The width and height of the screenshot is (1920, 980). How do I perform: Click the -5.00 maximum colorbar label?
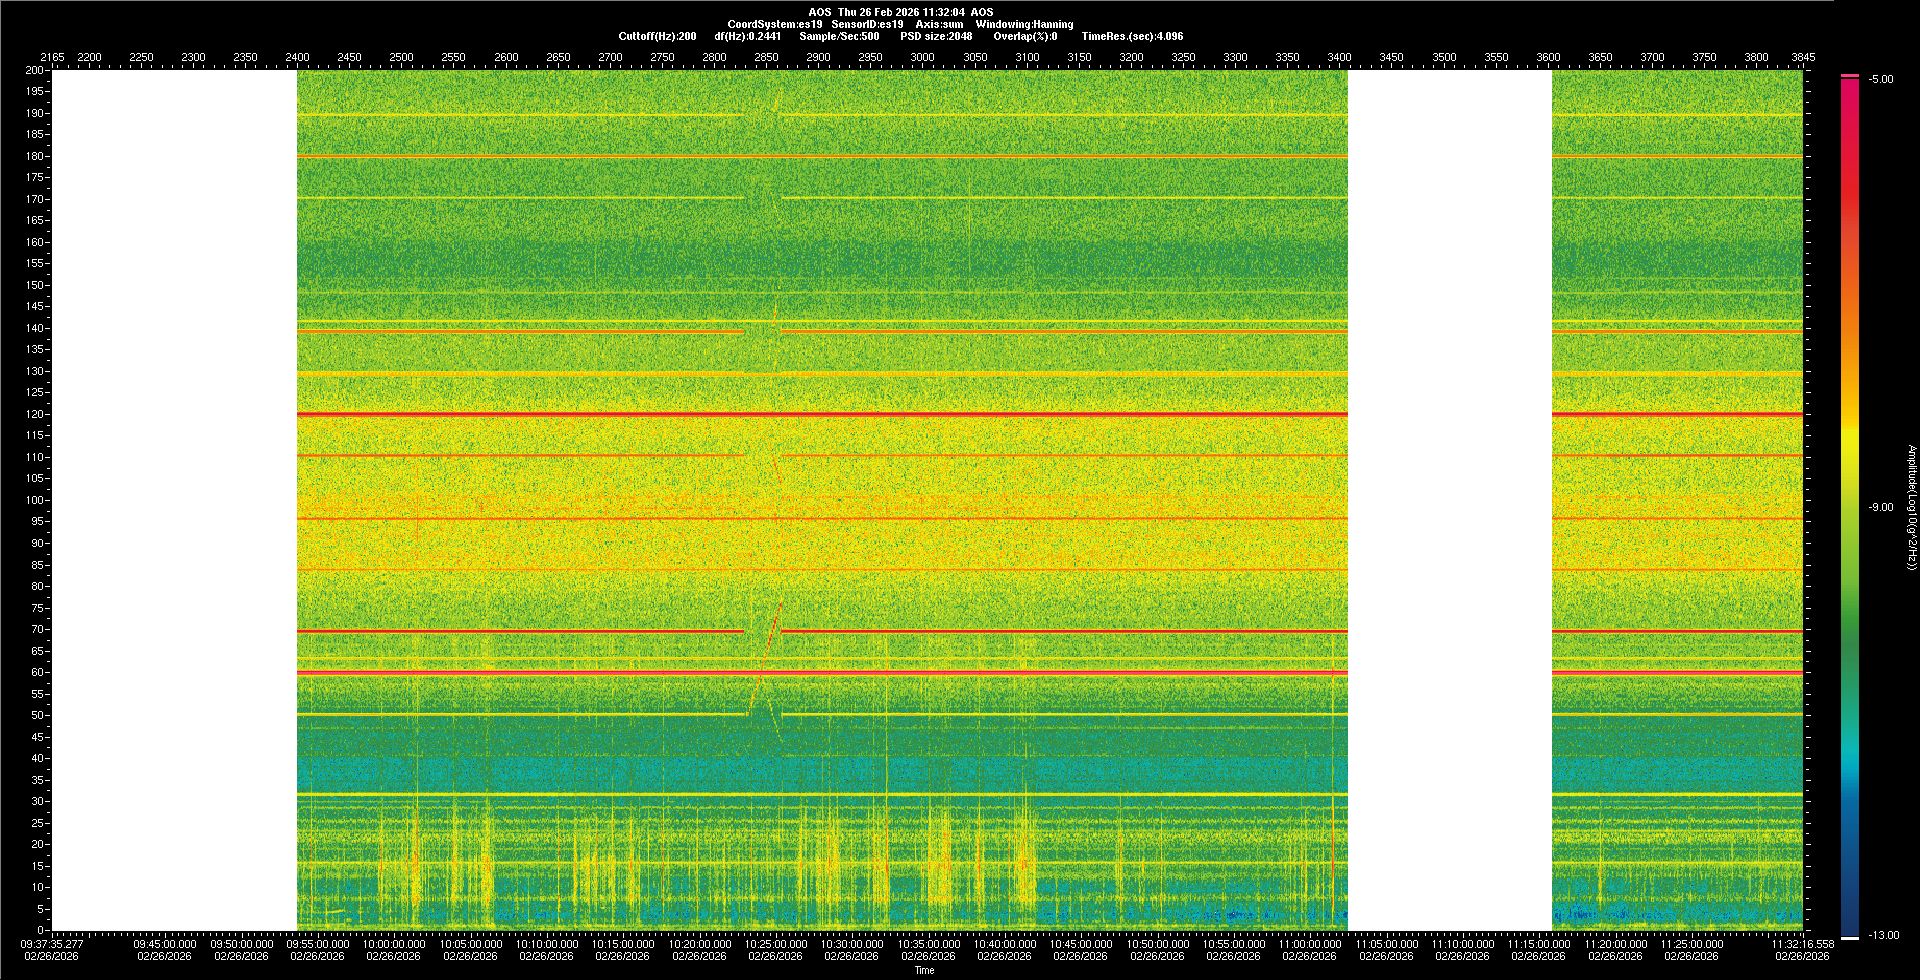tap(1881, 79)
